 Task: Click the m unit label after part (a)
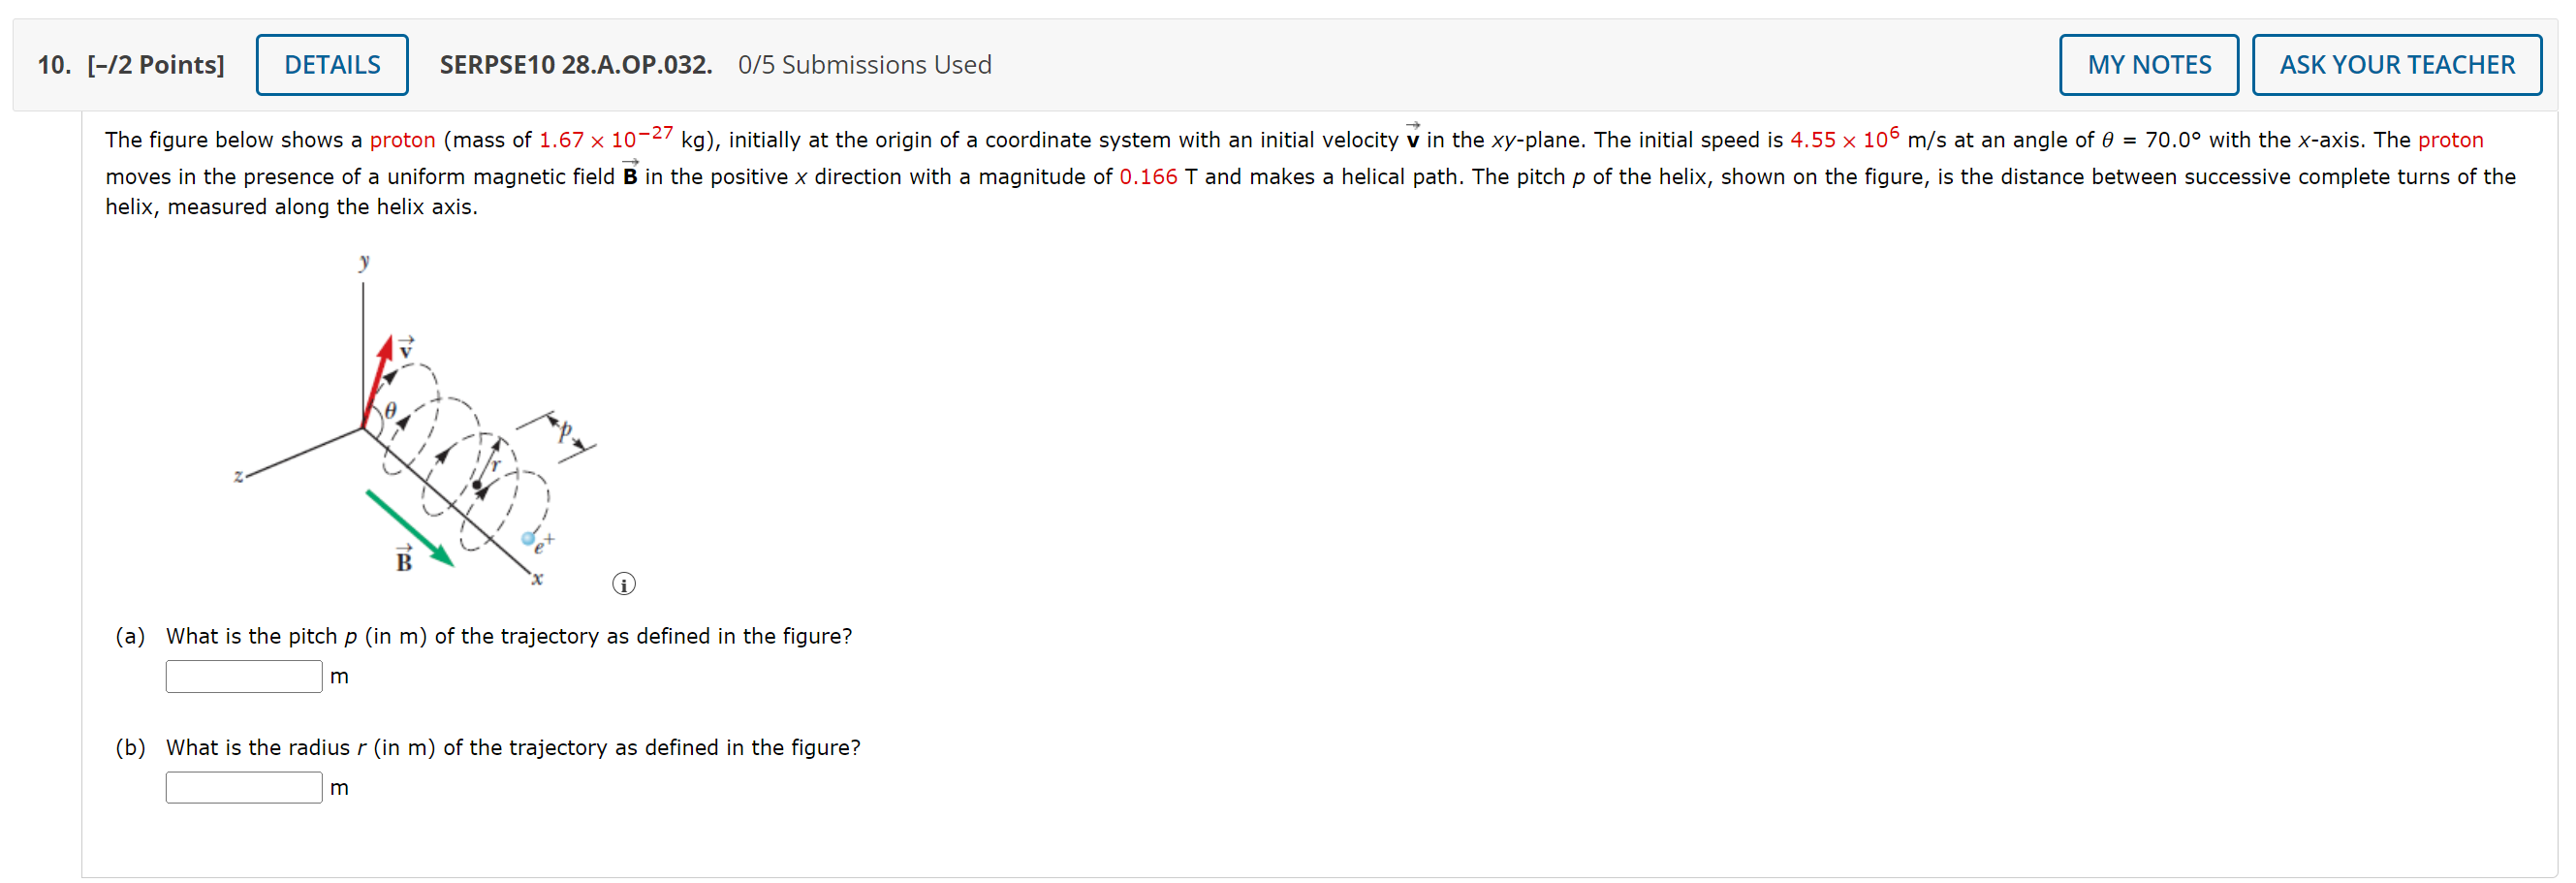pos(340,676)
